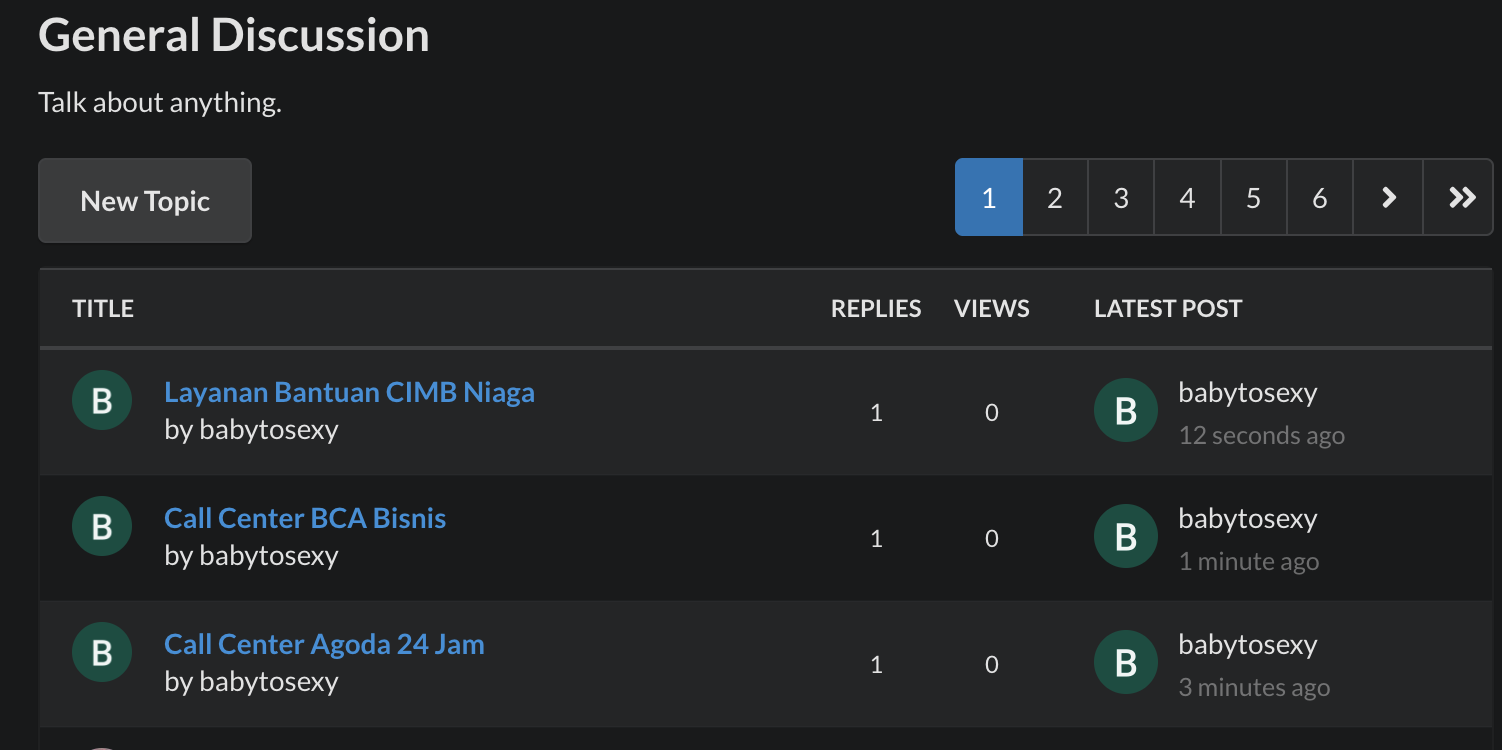Click author avatar beside Call Center Agoda 24 Jam
1502x750 pixels.
(102, 652)
